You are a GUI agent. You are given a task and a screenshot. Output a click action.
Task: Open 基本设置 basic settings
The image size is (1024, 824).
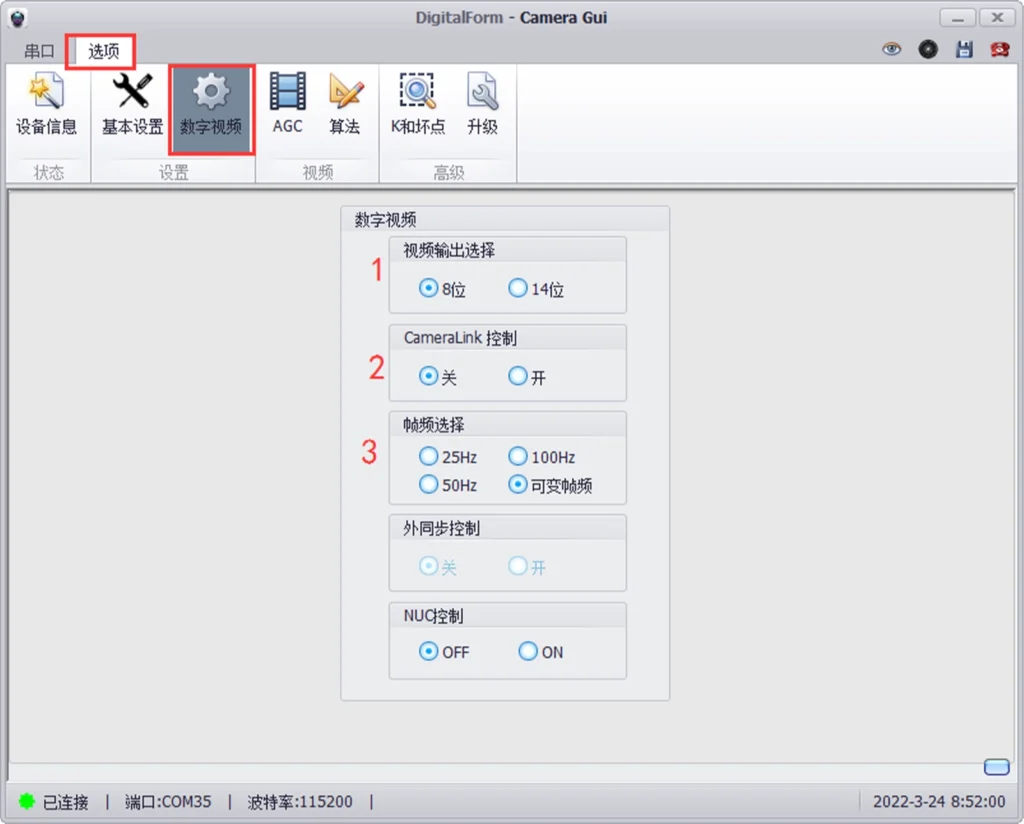tap(131, 105)
